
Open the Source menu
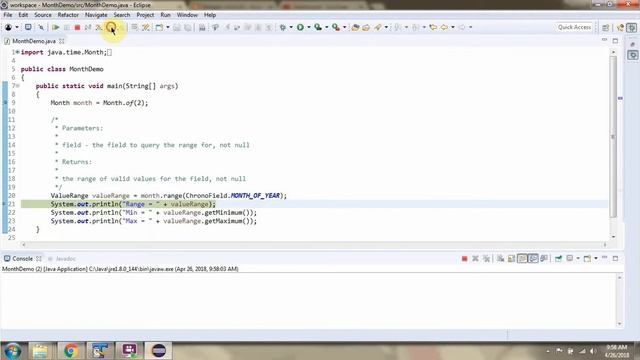(x=43, y=15)
